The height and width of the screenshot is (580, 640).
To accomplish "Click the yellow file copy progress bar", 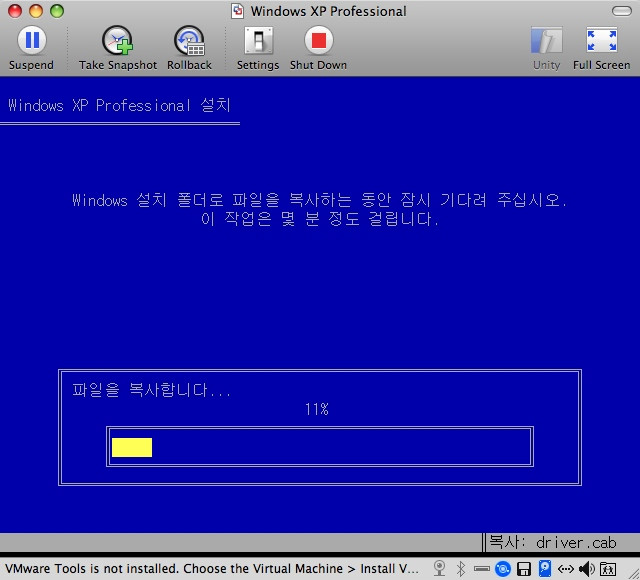I will (132, 447).
